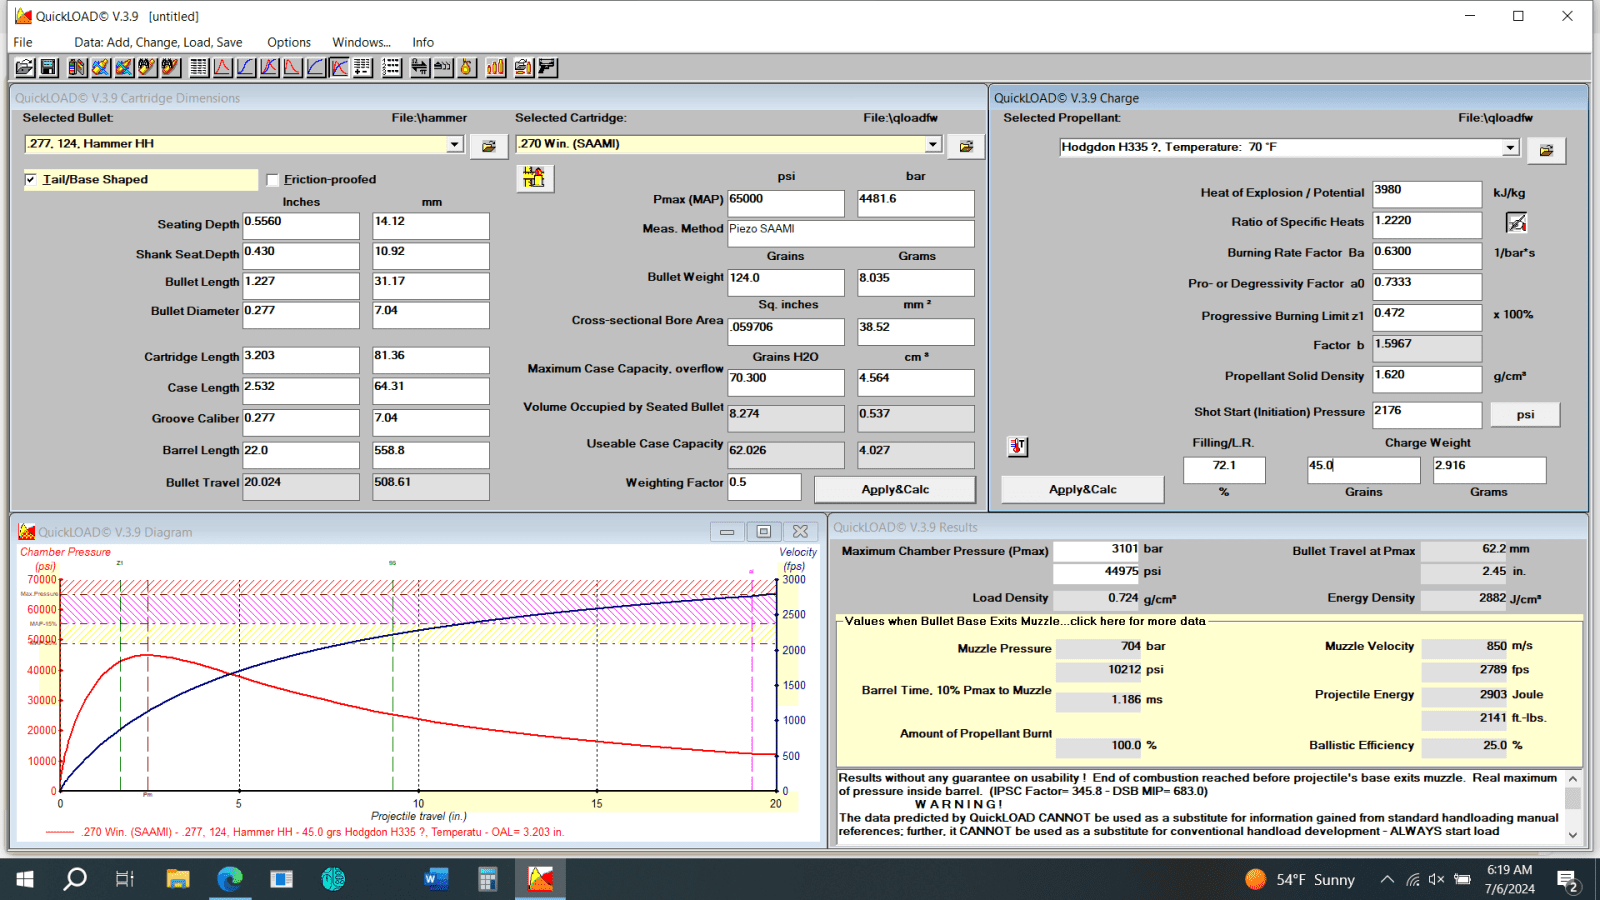Screen dimensions: 1600x900
Task: Click the weather 54°F Sunny tray item
Action: [1300, 879]
